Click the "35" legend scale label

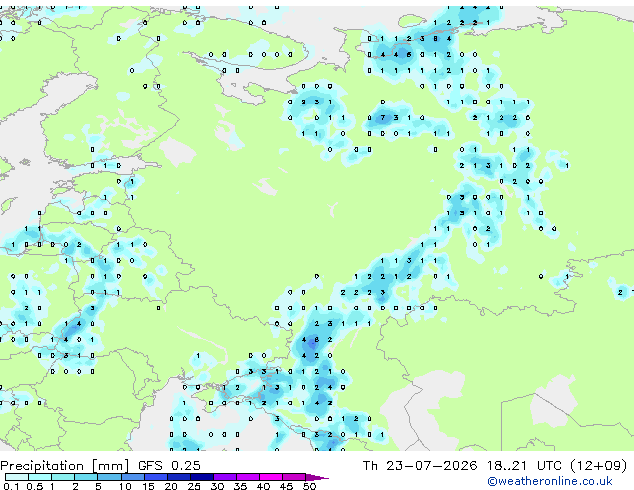pos(240,486)
